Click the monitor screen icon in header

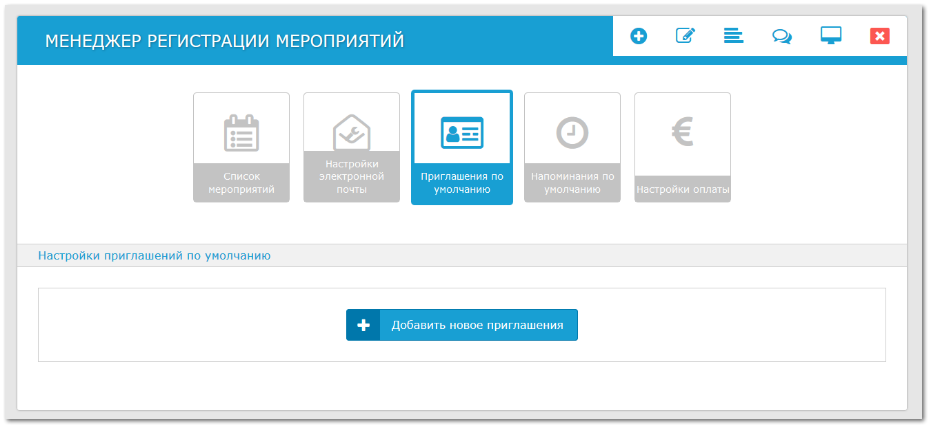830,36
